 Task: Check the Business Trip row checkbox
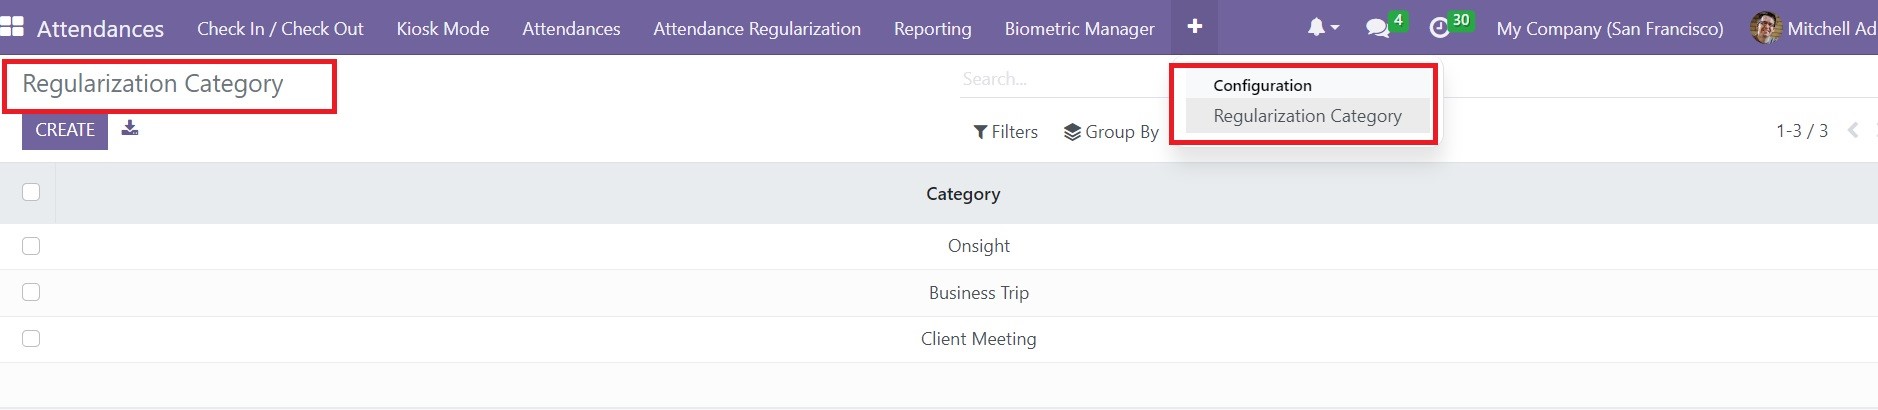coord(31,292)
